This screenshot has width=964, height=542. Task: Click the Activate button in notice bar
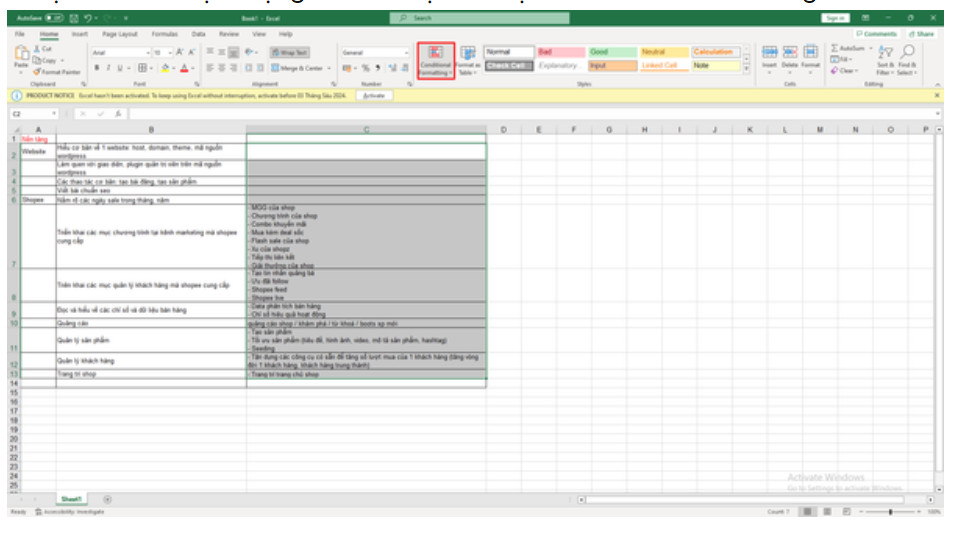[x=374, y=95]
